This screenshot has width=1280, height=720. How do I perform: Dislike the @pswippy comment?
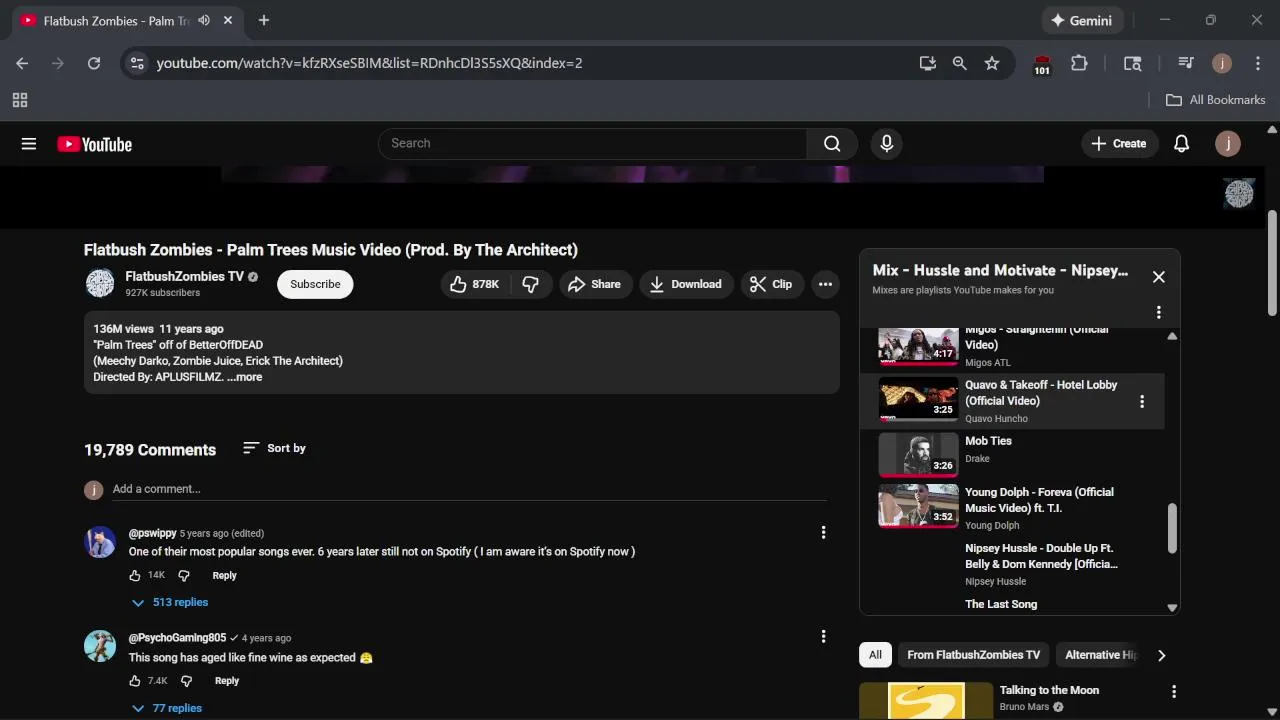184,575
